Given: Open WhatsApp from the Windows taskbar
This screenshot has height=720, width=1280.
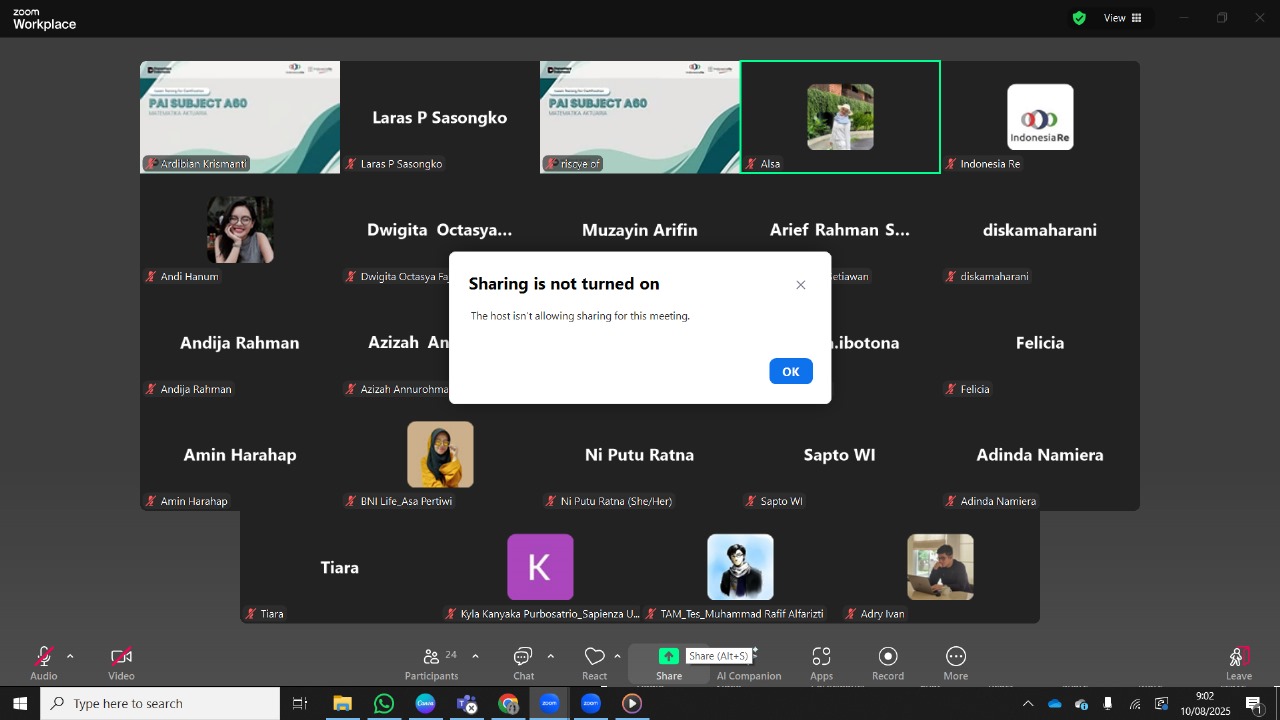Looking at the screenshot, I should 384,704.
